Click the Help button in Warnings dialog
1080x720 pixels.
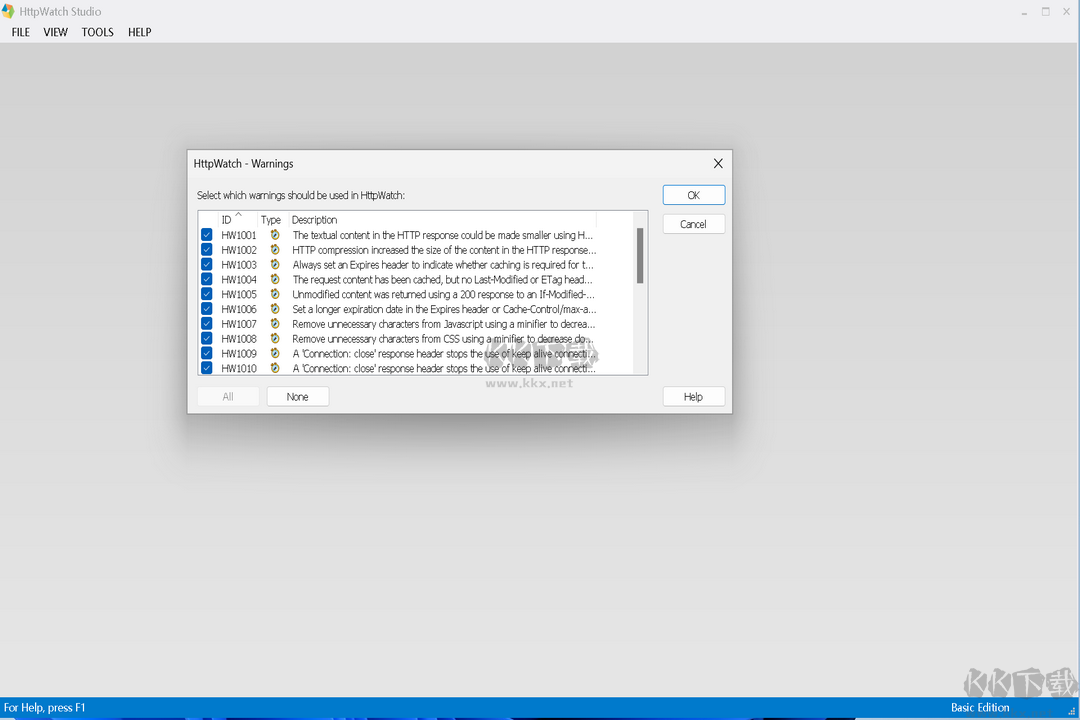pyautogui.click(x=694, y=397)
